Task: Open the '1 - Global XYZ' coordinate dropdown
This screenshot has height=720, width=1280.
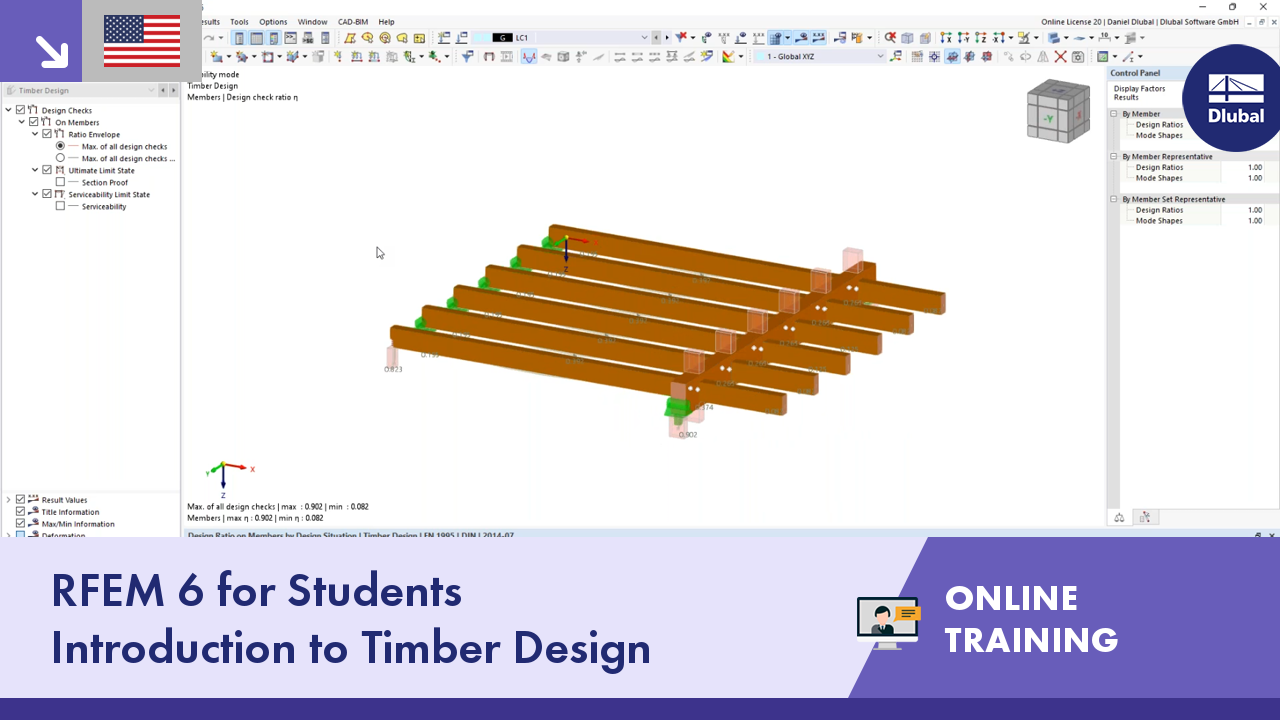Action: pos(880,55)
